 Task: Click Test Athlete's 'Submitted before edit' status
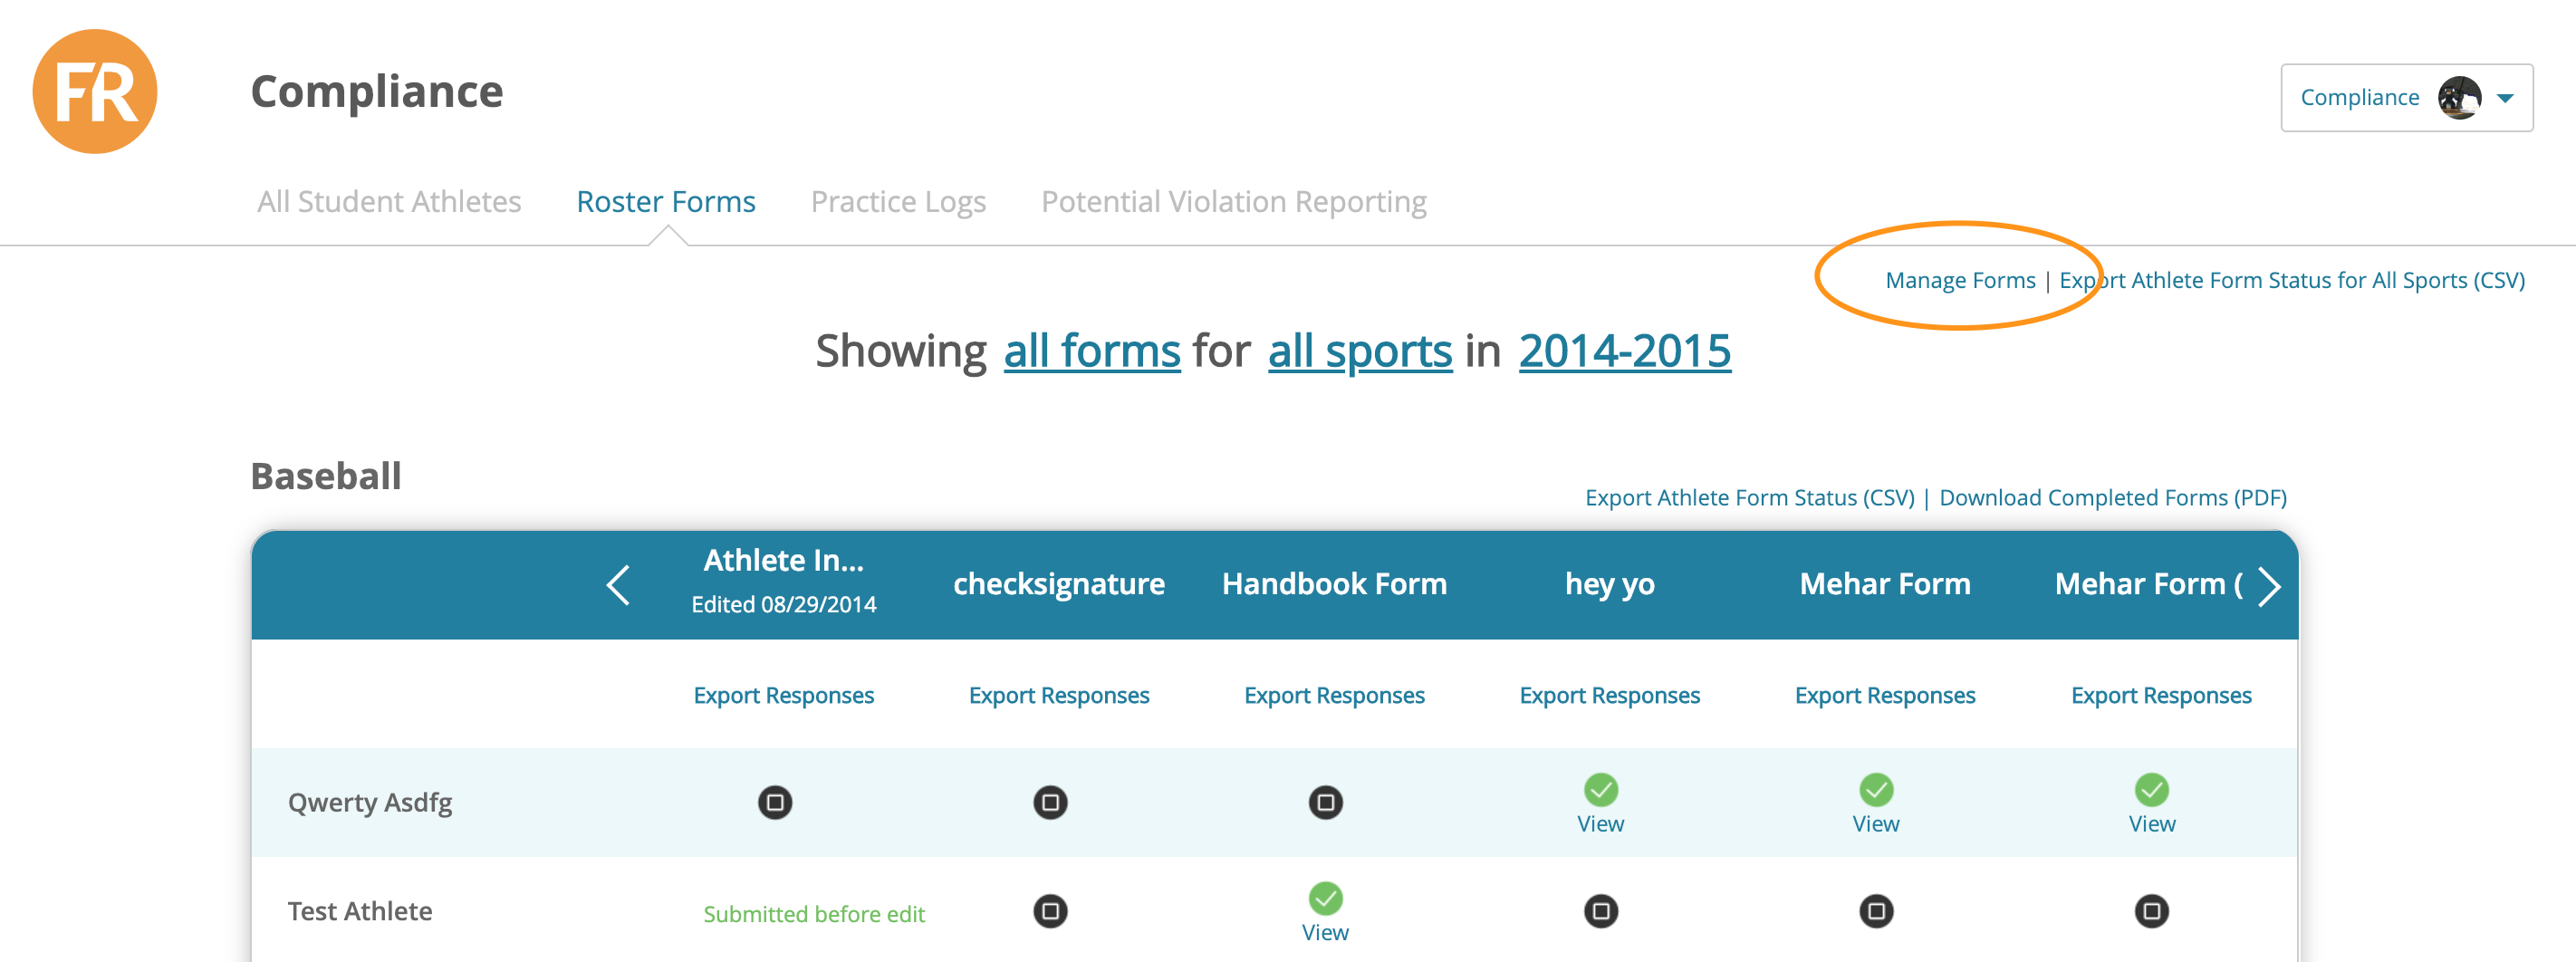pyautogui.click(x=814, y=915)
